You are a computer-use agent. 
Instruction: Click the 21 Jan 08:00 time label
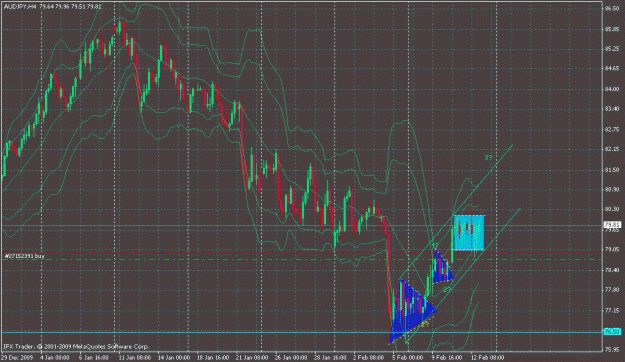(x=251, y=358)
